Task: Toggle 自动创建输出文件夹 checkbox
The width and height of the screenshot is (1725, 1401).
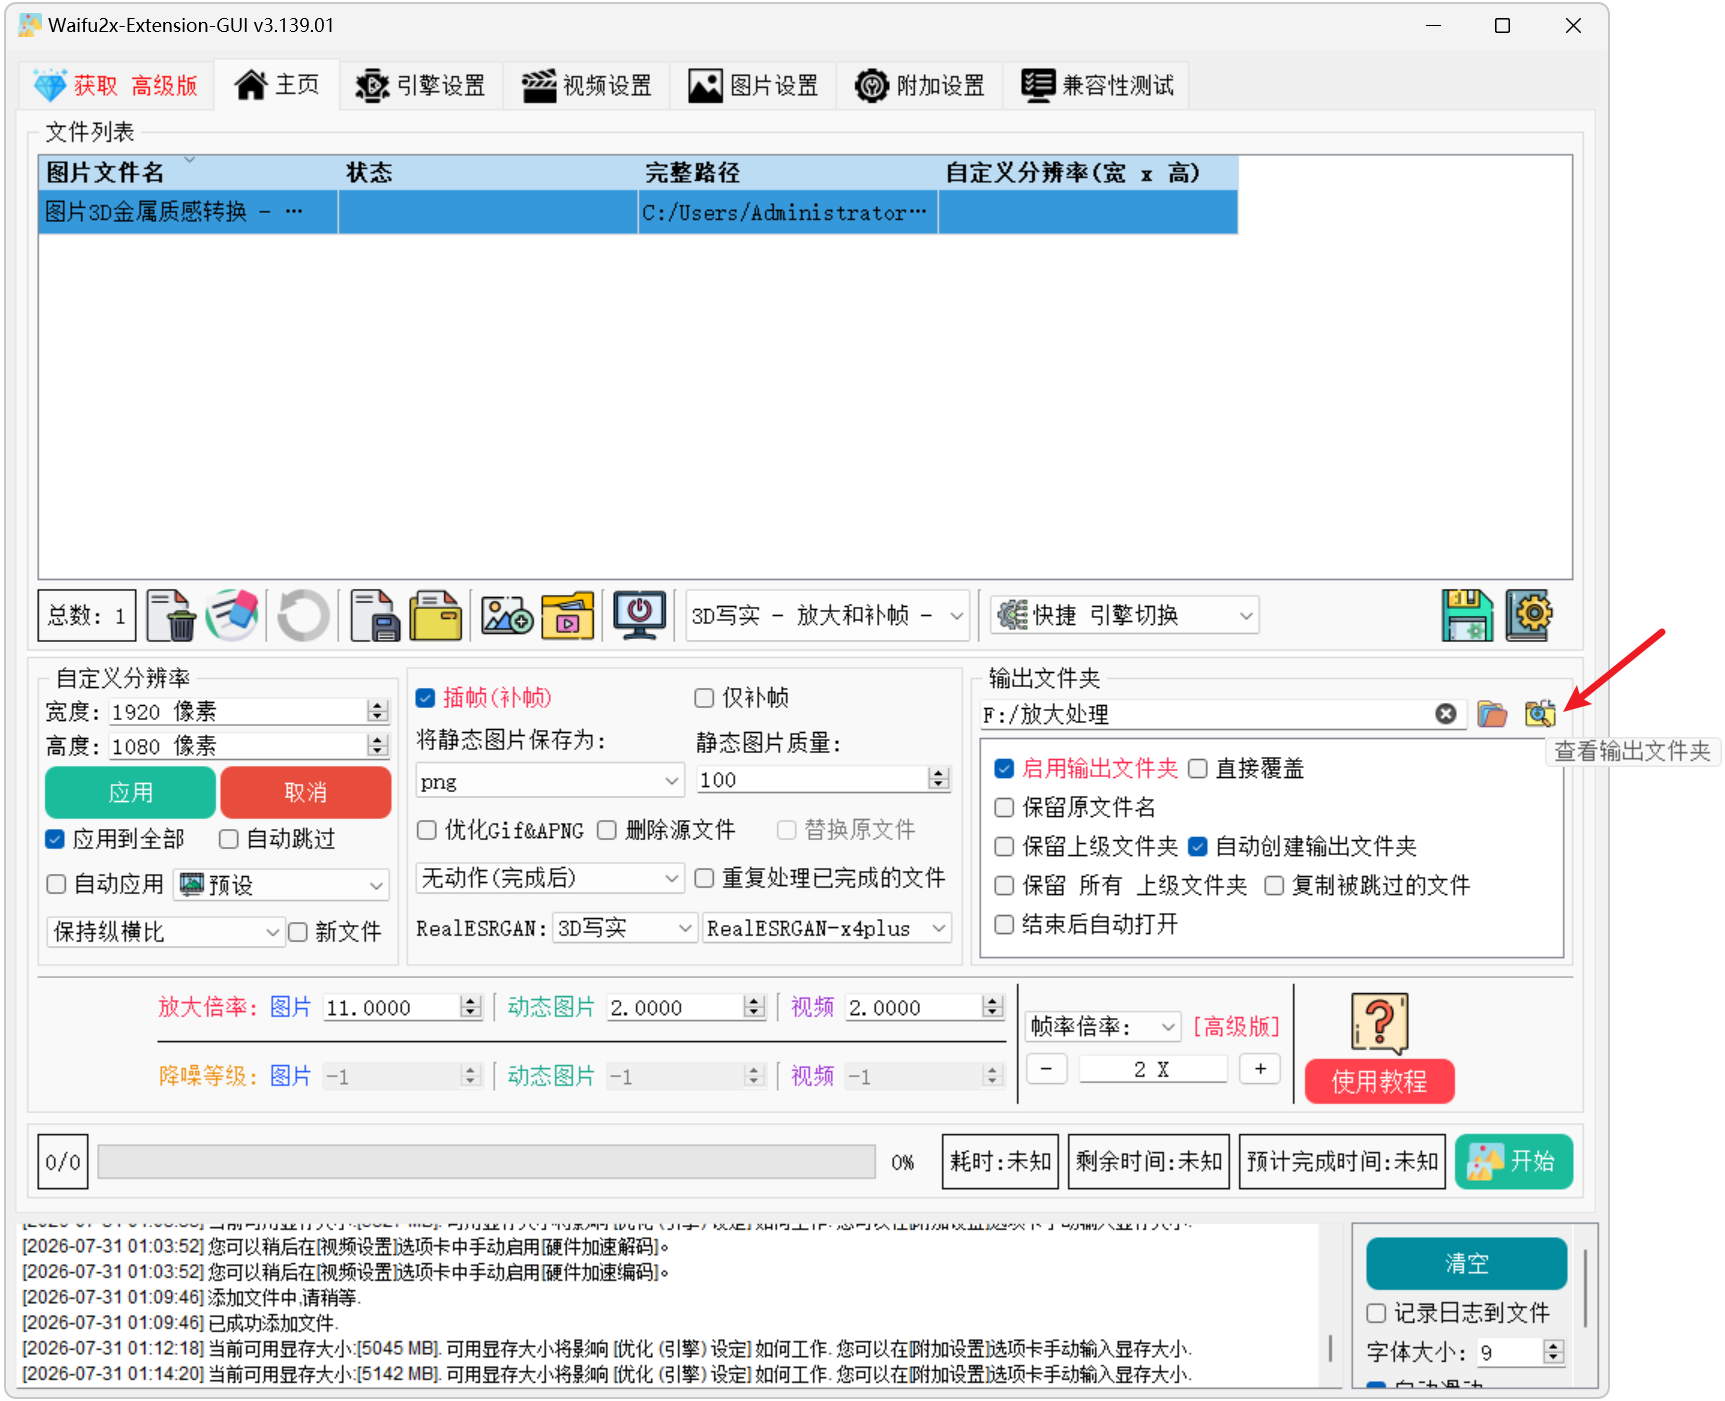Action: [x=1198, y=846]
